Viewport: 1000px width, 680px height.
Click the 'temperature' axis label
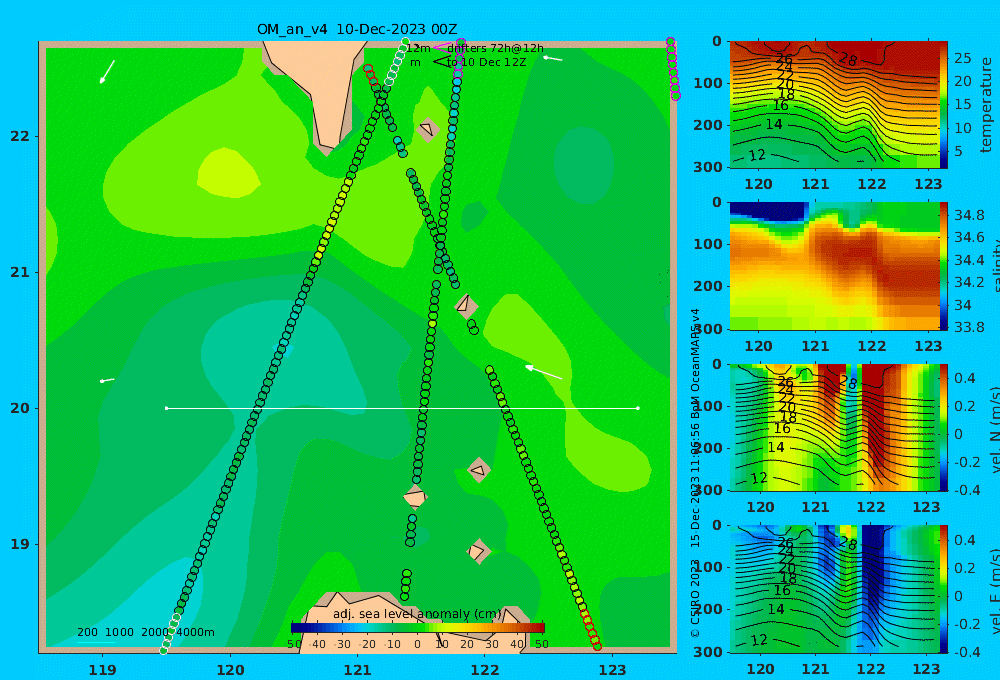(x=986, y=105)
